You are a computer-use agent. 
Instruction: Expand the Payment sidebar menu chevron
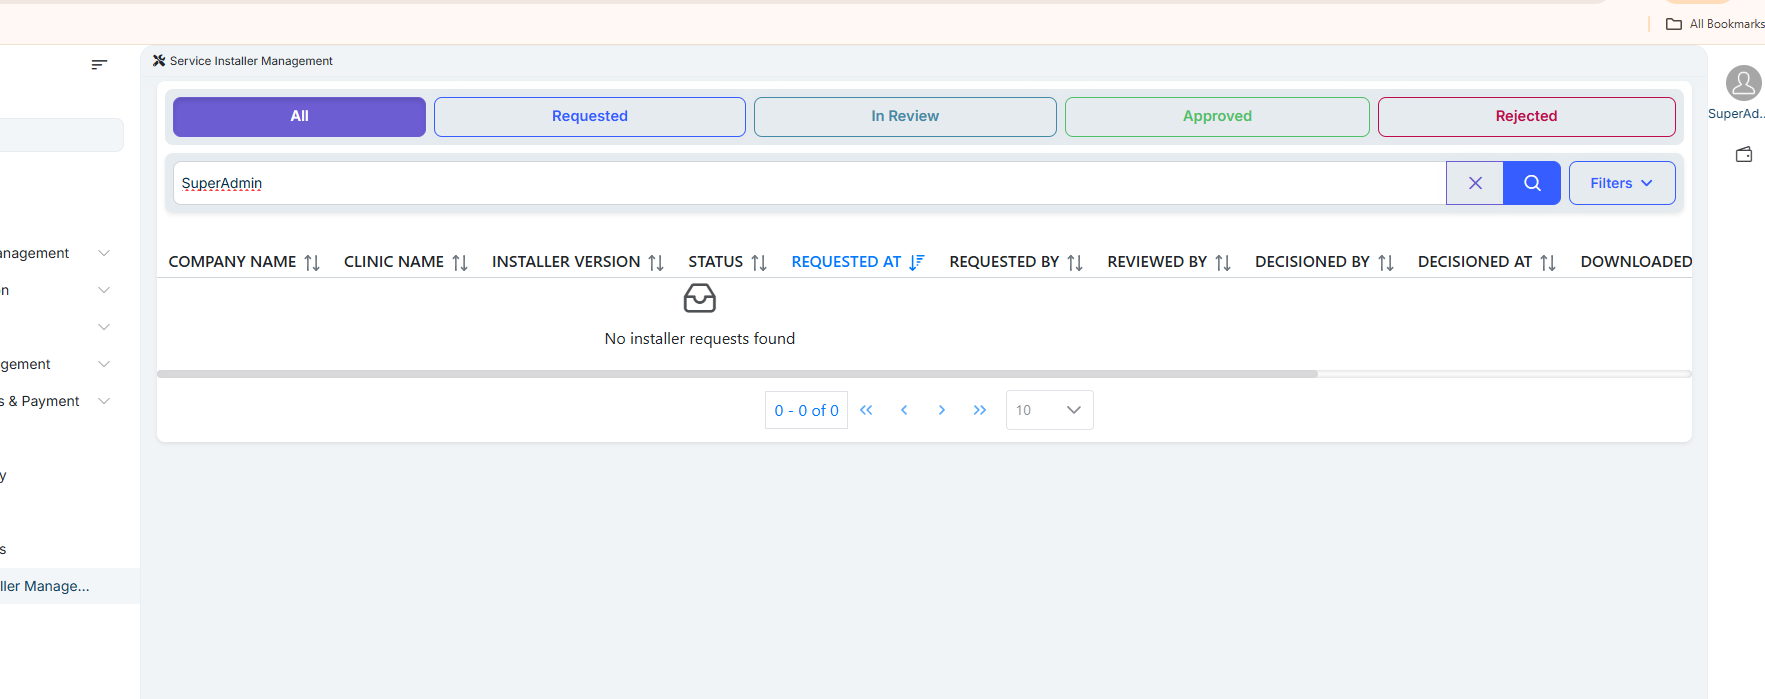point(104,401)
